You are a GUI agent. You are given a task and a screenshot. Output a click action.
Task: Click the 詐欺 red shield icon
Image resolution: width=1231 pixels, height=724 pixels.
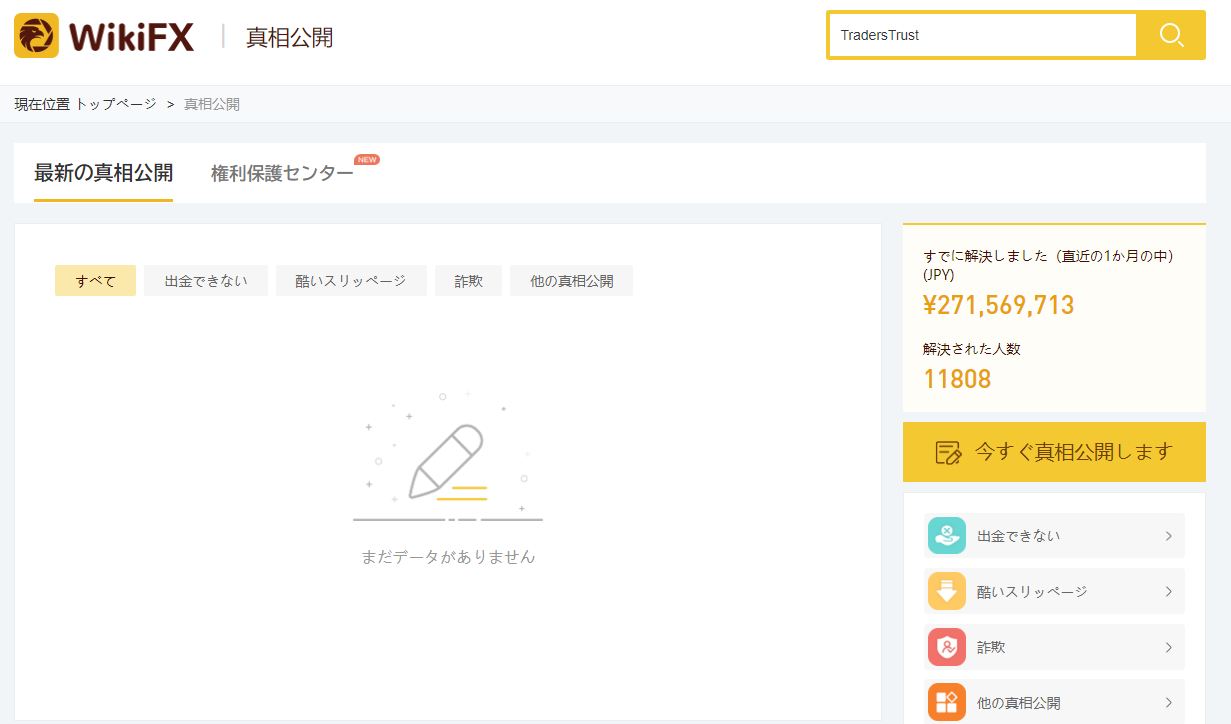(x=946, y=647)
